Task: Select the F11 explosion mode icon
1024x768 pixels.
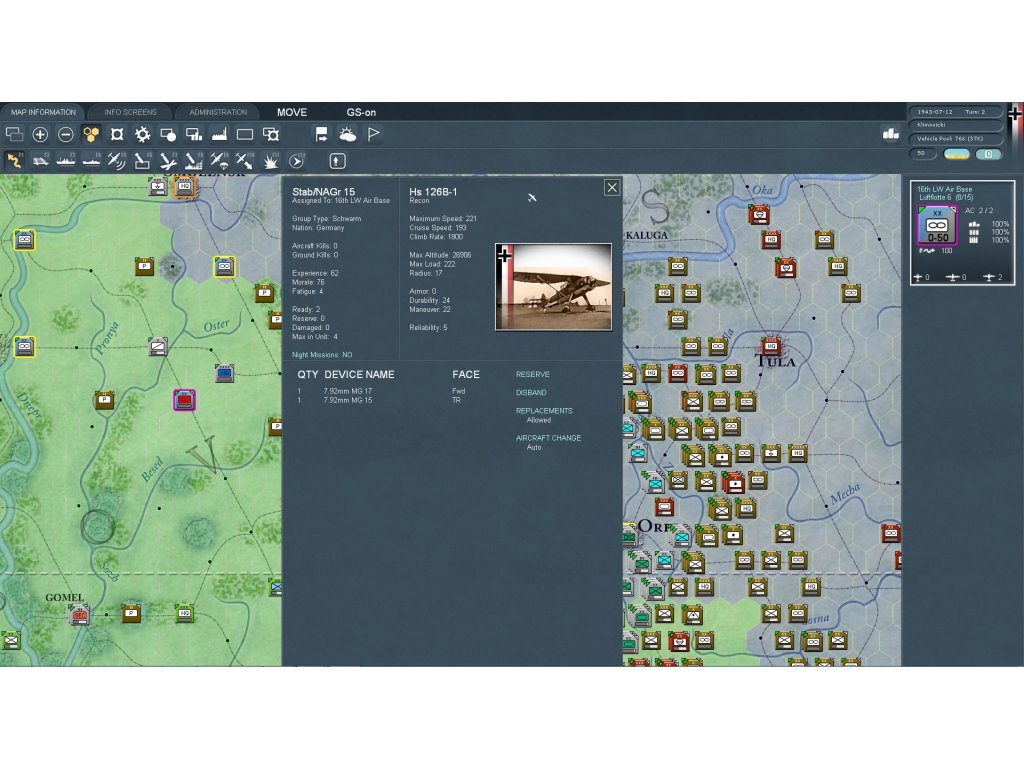Action: (x=271, y=161)
